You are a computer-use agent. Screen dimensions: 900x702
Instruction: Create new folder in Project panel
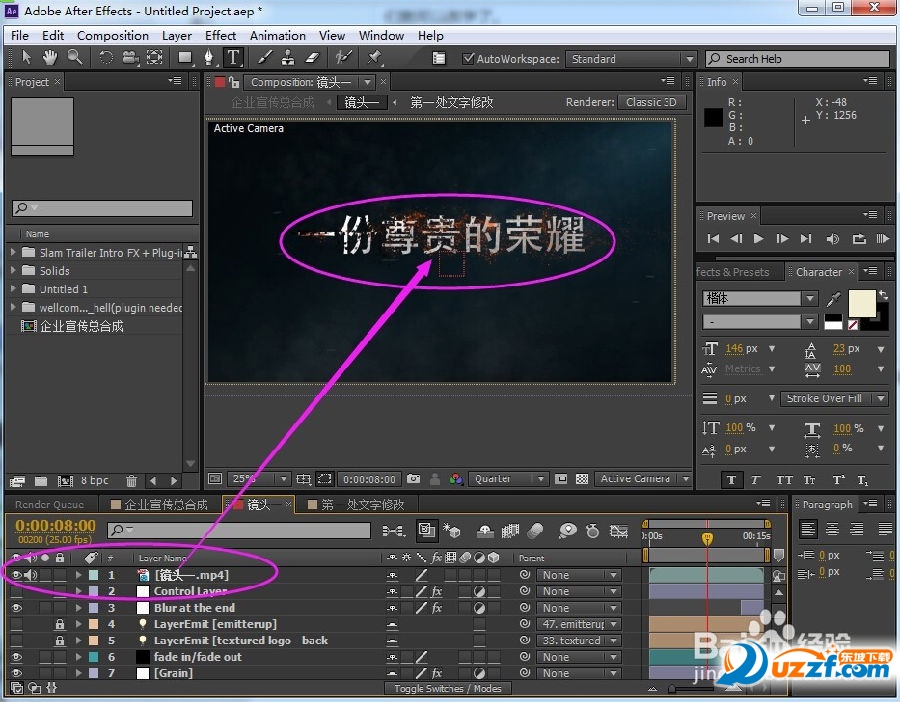tap(41, 481)
